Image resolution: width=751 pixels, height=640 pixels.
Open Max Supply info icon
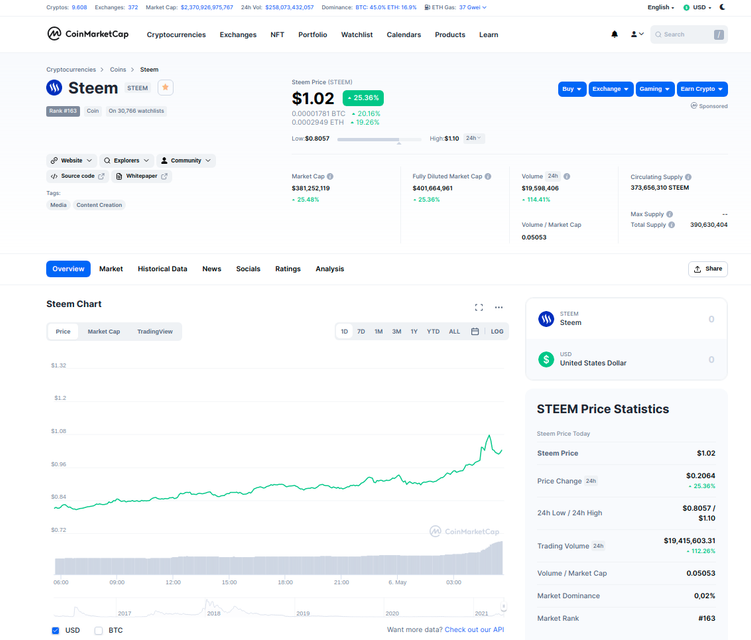tap(670, 214)
